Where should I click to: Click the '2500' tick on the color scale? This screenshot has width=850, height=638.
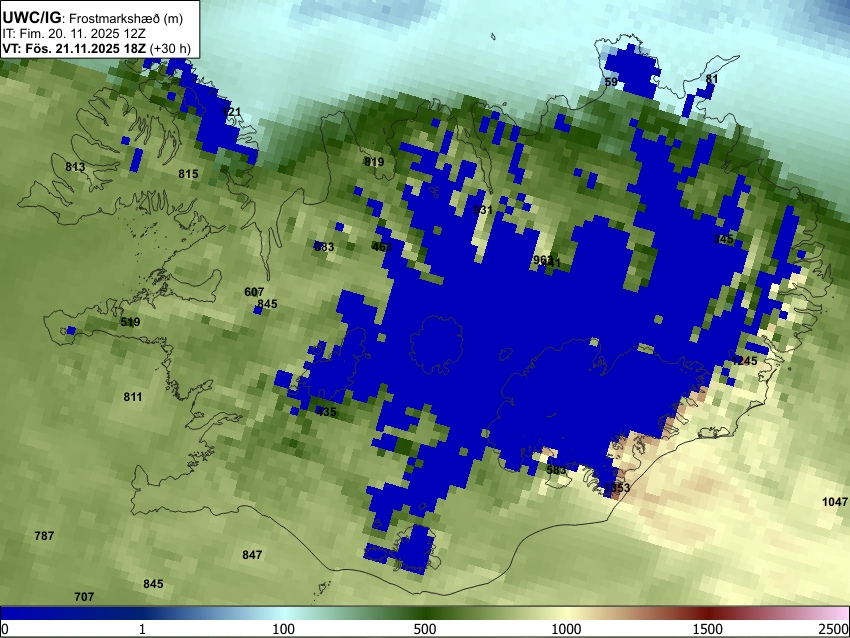pyautogui.click(x=834, y=629)
